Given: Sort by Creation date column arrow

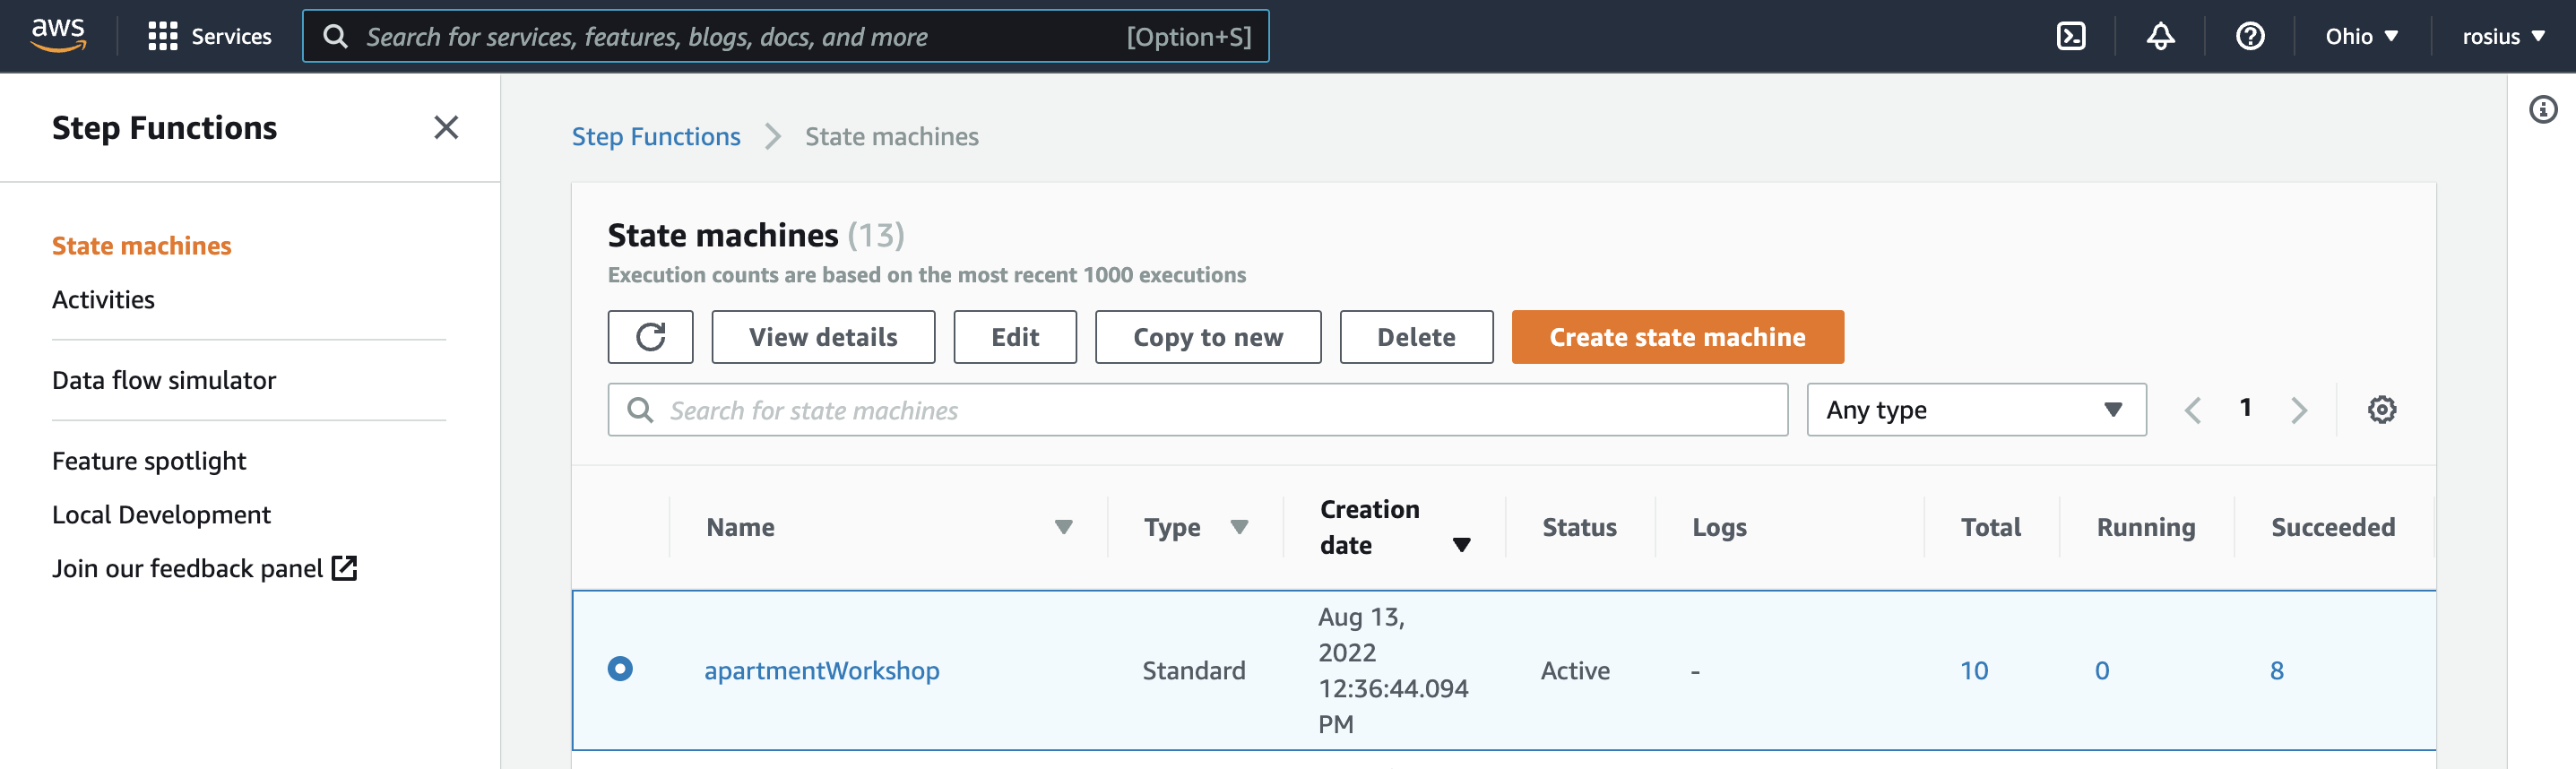Looking at the screenshot, I should (x=1461, y=545).
